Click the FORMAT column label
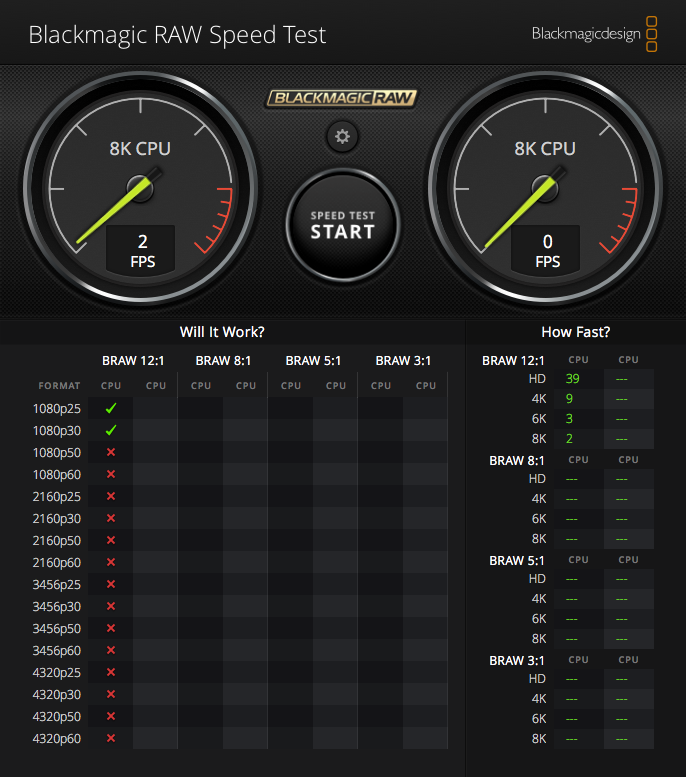The height and width of the screenshot is (777, 686). pos(59,386)
